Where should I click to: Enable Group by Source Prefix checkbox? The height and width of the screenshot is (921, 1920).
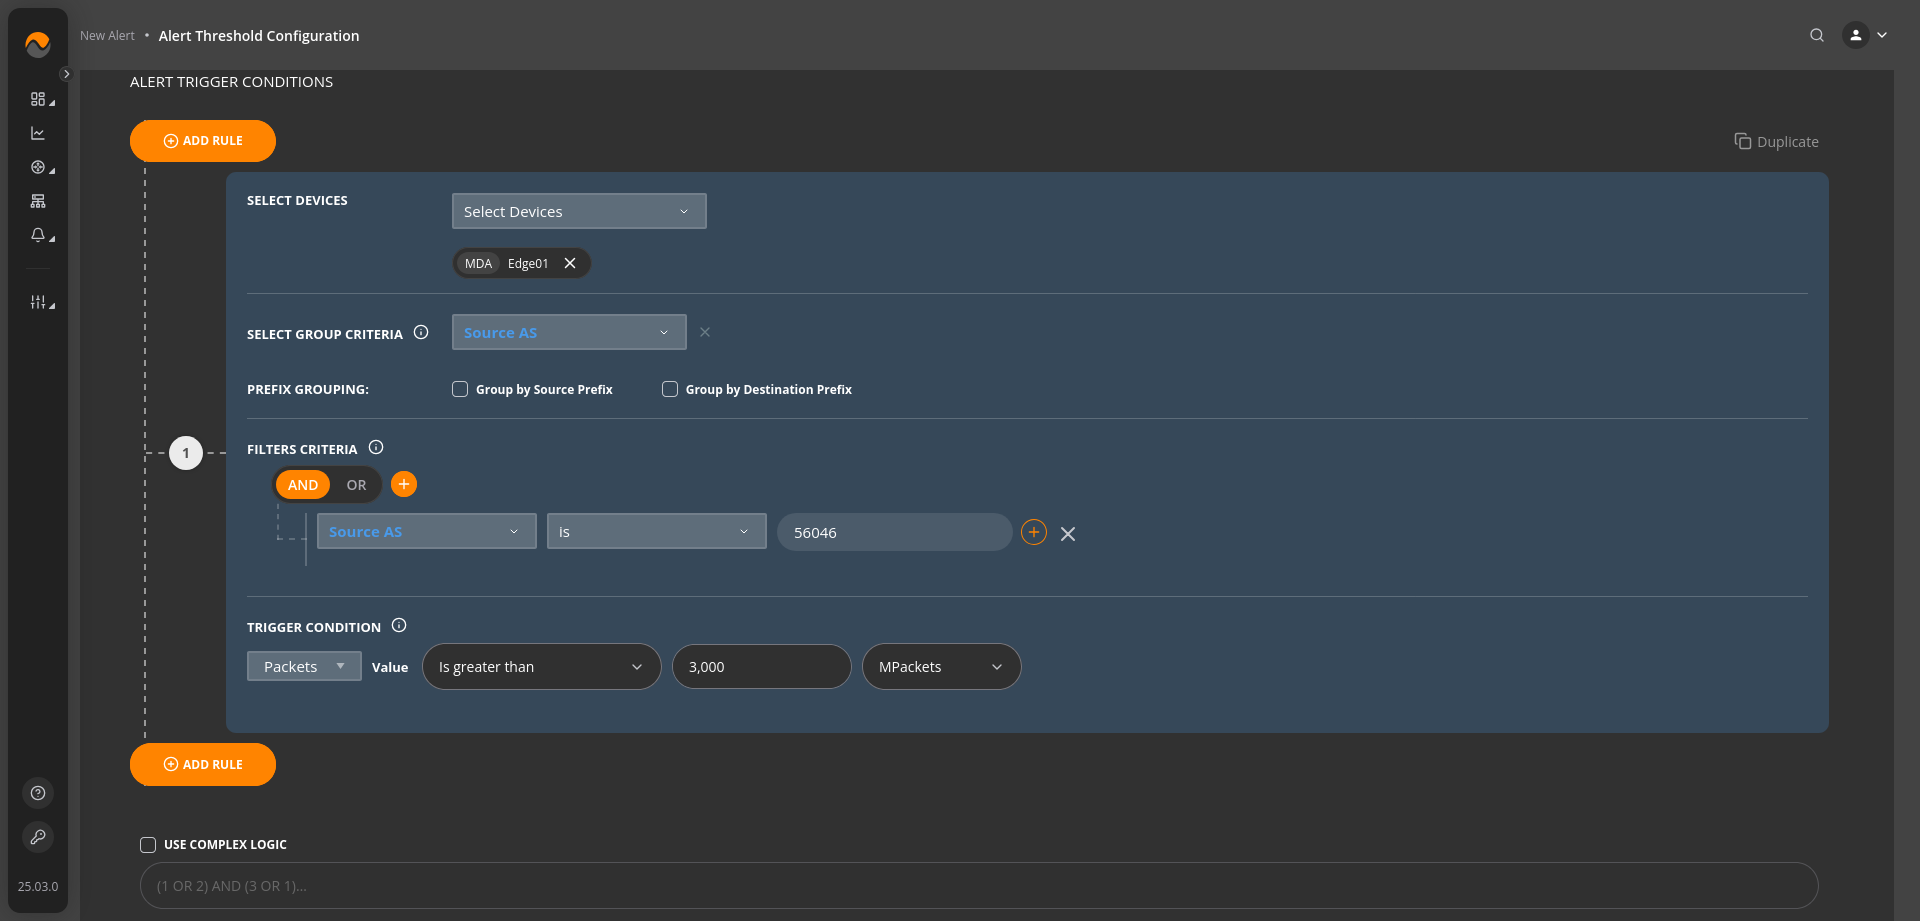click(x=460, y=389)
